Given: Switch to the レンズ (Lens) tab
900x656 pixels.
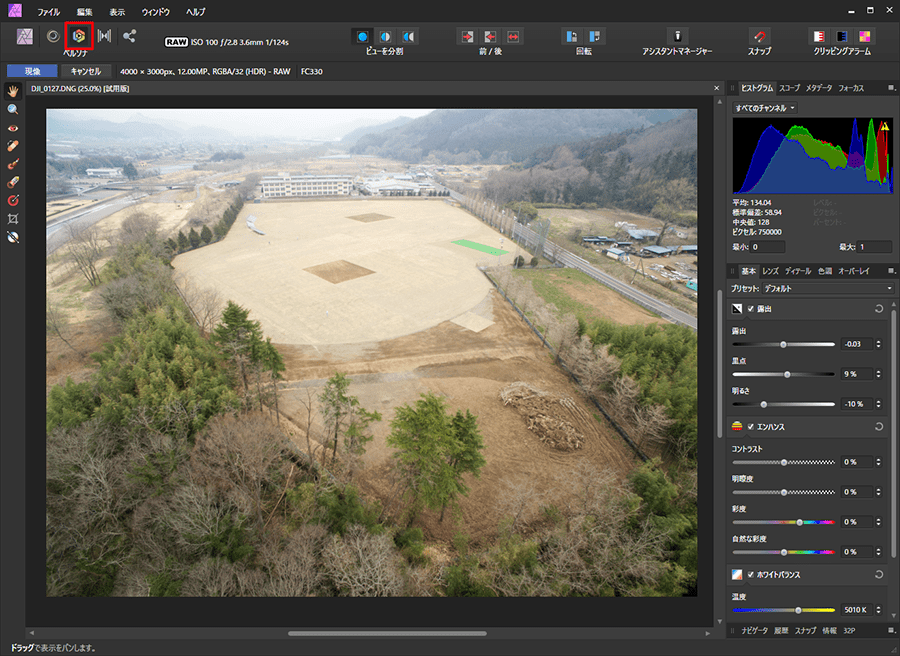Looking at the screenshot, I should pos(770,271).
